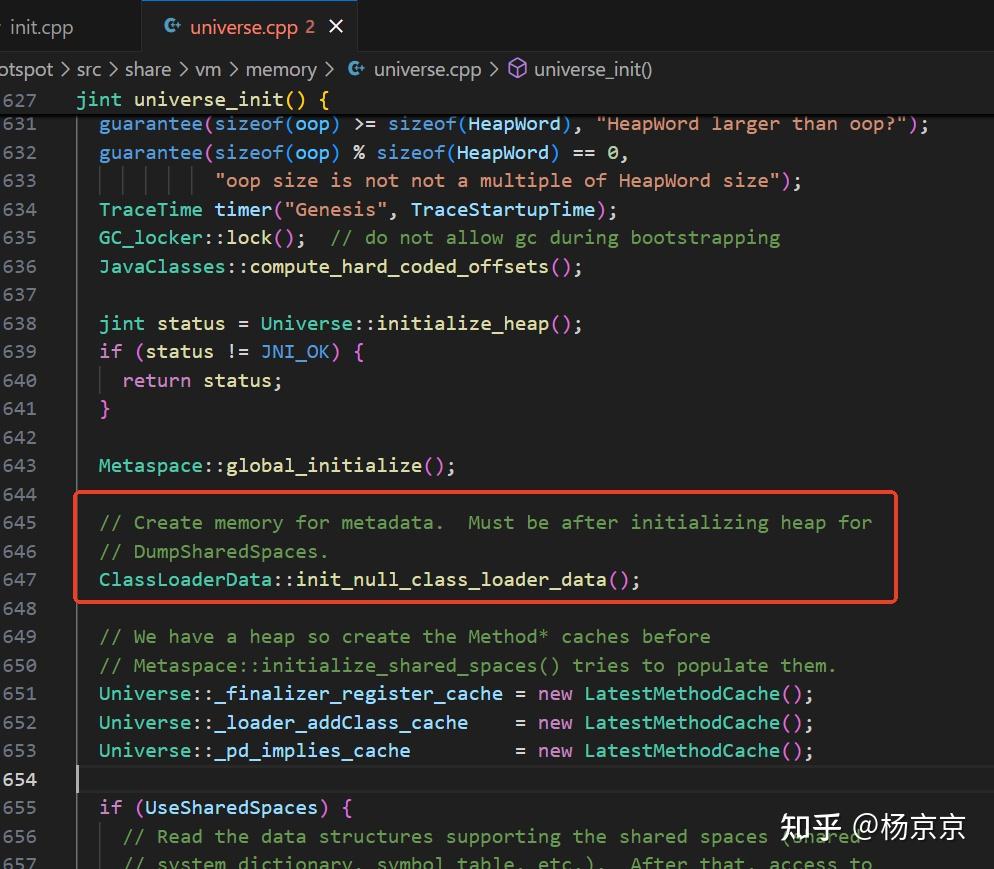Click the comment "do not allow gc during bootstrapping"
Image resolution: width=994 pixels, height=869 pixels.
click(555, 238)
